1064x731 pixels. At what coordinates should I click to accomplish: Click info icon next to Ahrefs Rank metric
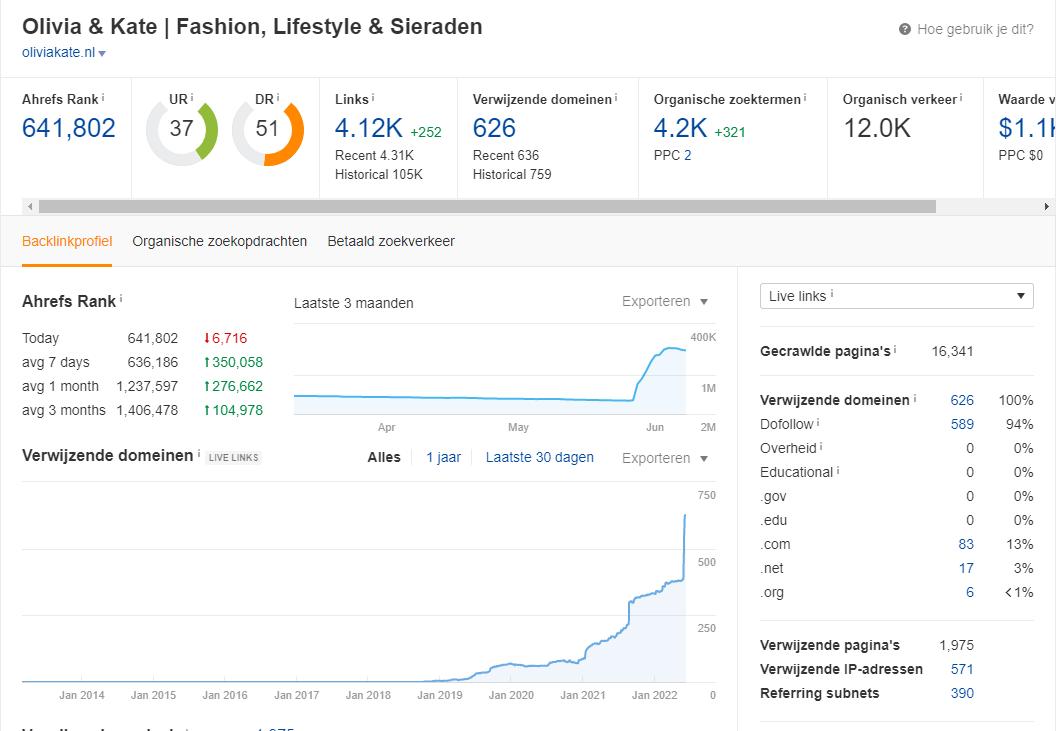click(x=103, y=98)
